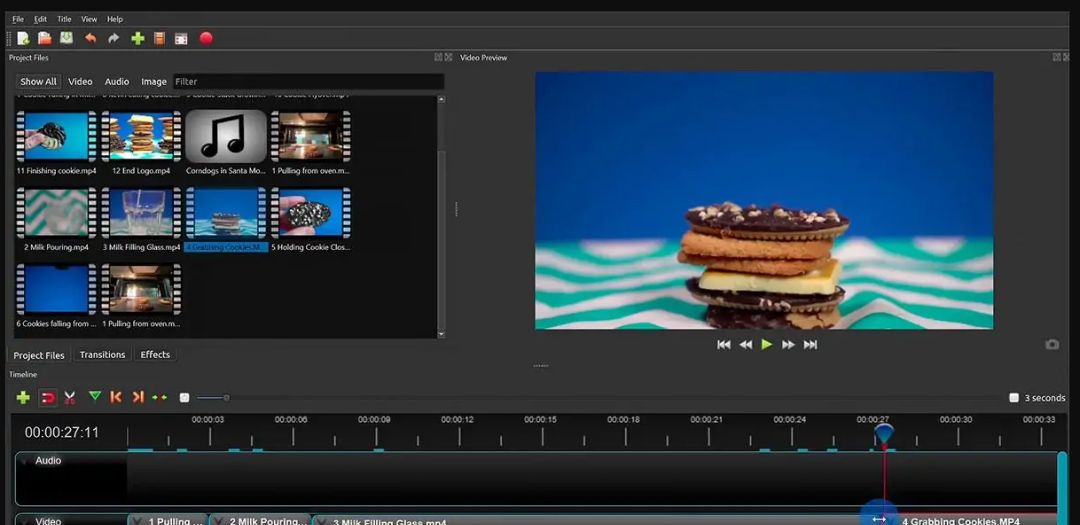Switch to the Transitions tab
This screenshot has width=1080, height=525.
(x=103, y=355)
